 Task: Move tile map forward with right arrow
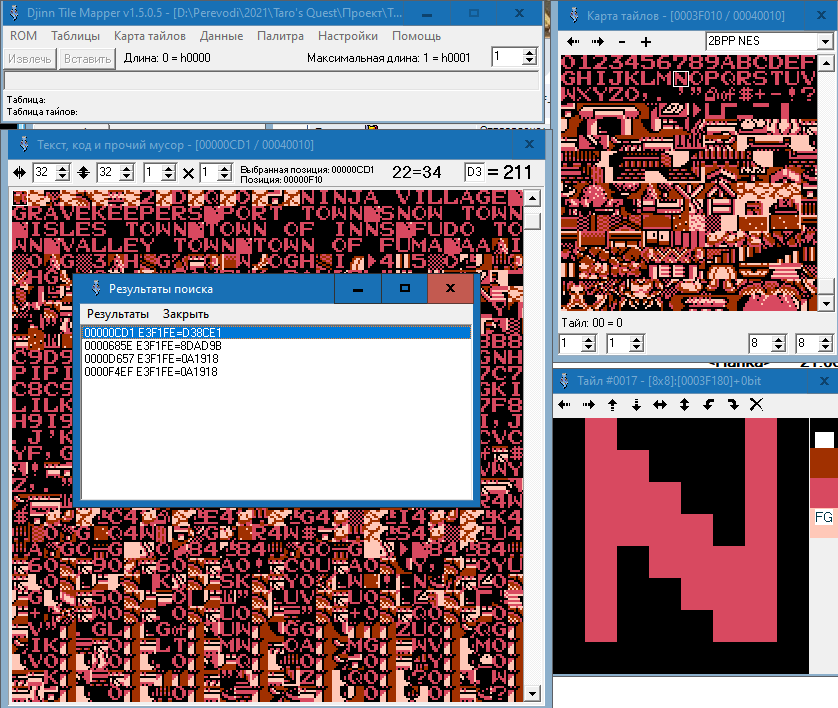598,41
